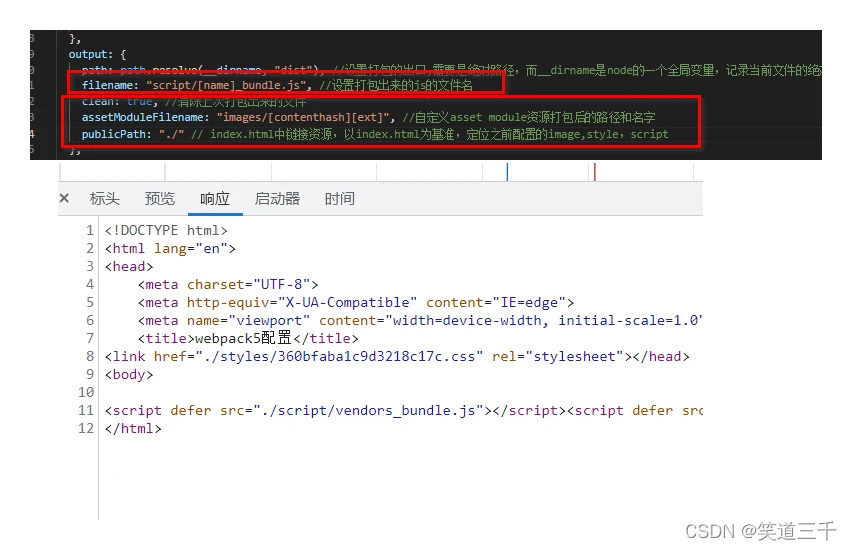The height and width of the screenshot is (550, 852).
Task: Click the stylesheet link href line
Action: 397,357
